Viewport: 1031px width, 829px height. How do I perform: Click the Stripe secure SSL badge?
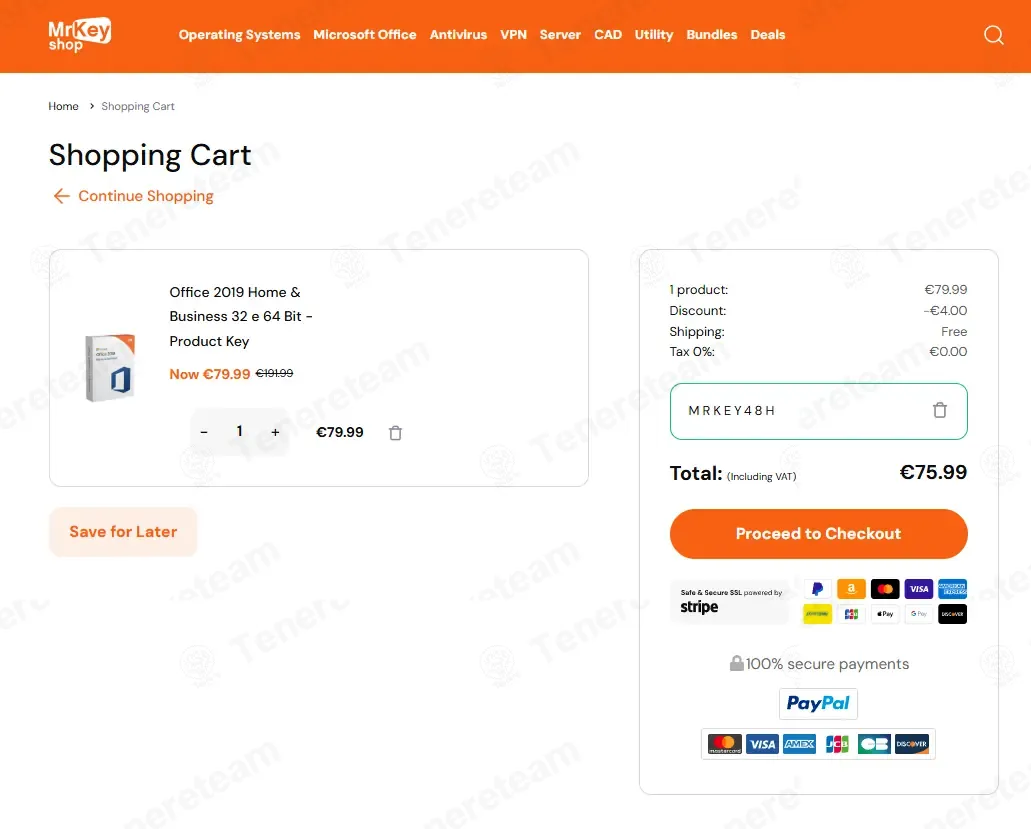point(731,602)
